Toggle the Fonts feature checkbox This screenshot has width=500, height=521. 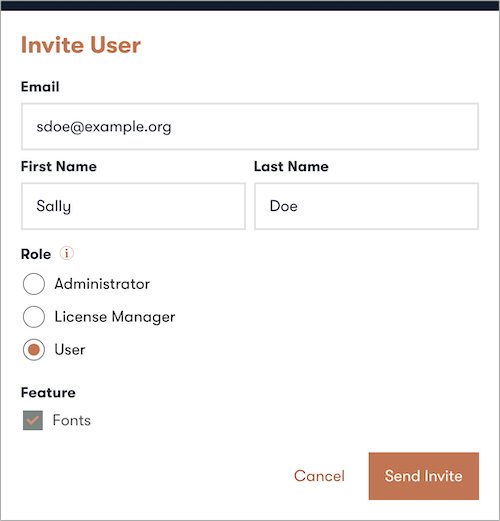click(33, 420)
